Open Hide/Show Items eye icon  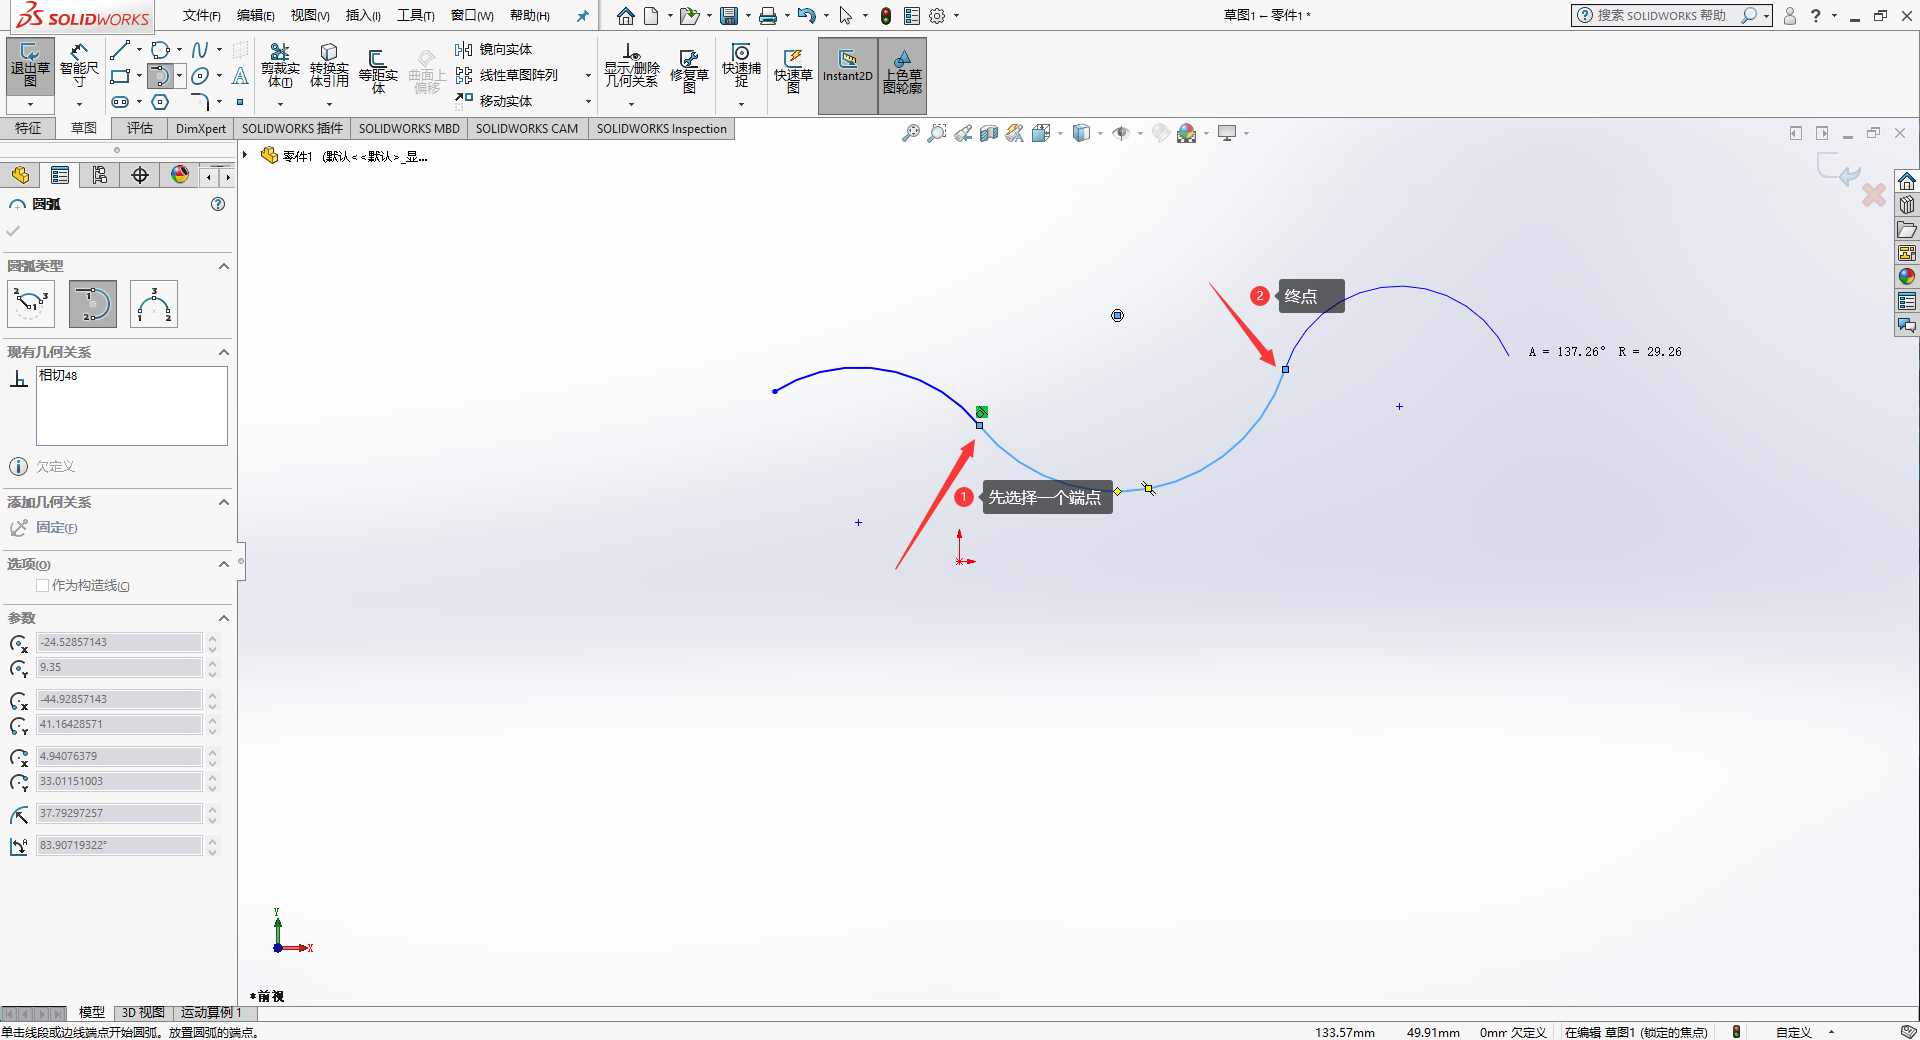click(1121, 133)
